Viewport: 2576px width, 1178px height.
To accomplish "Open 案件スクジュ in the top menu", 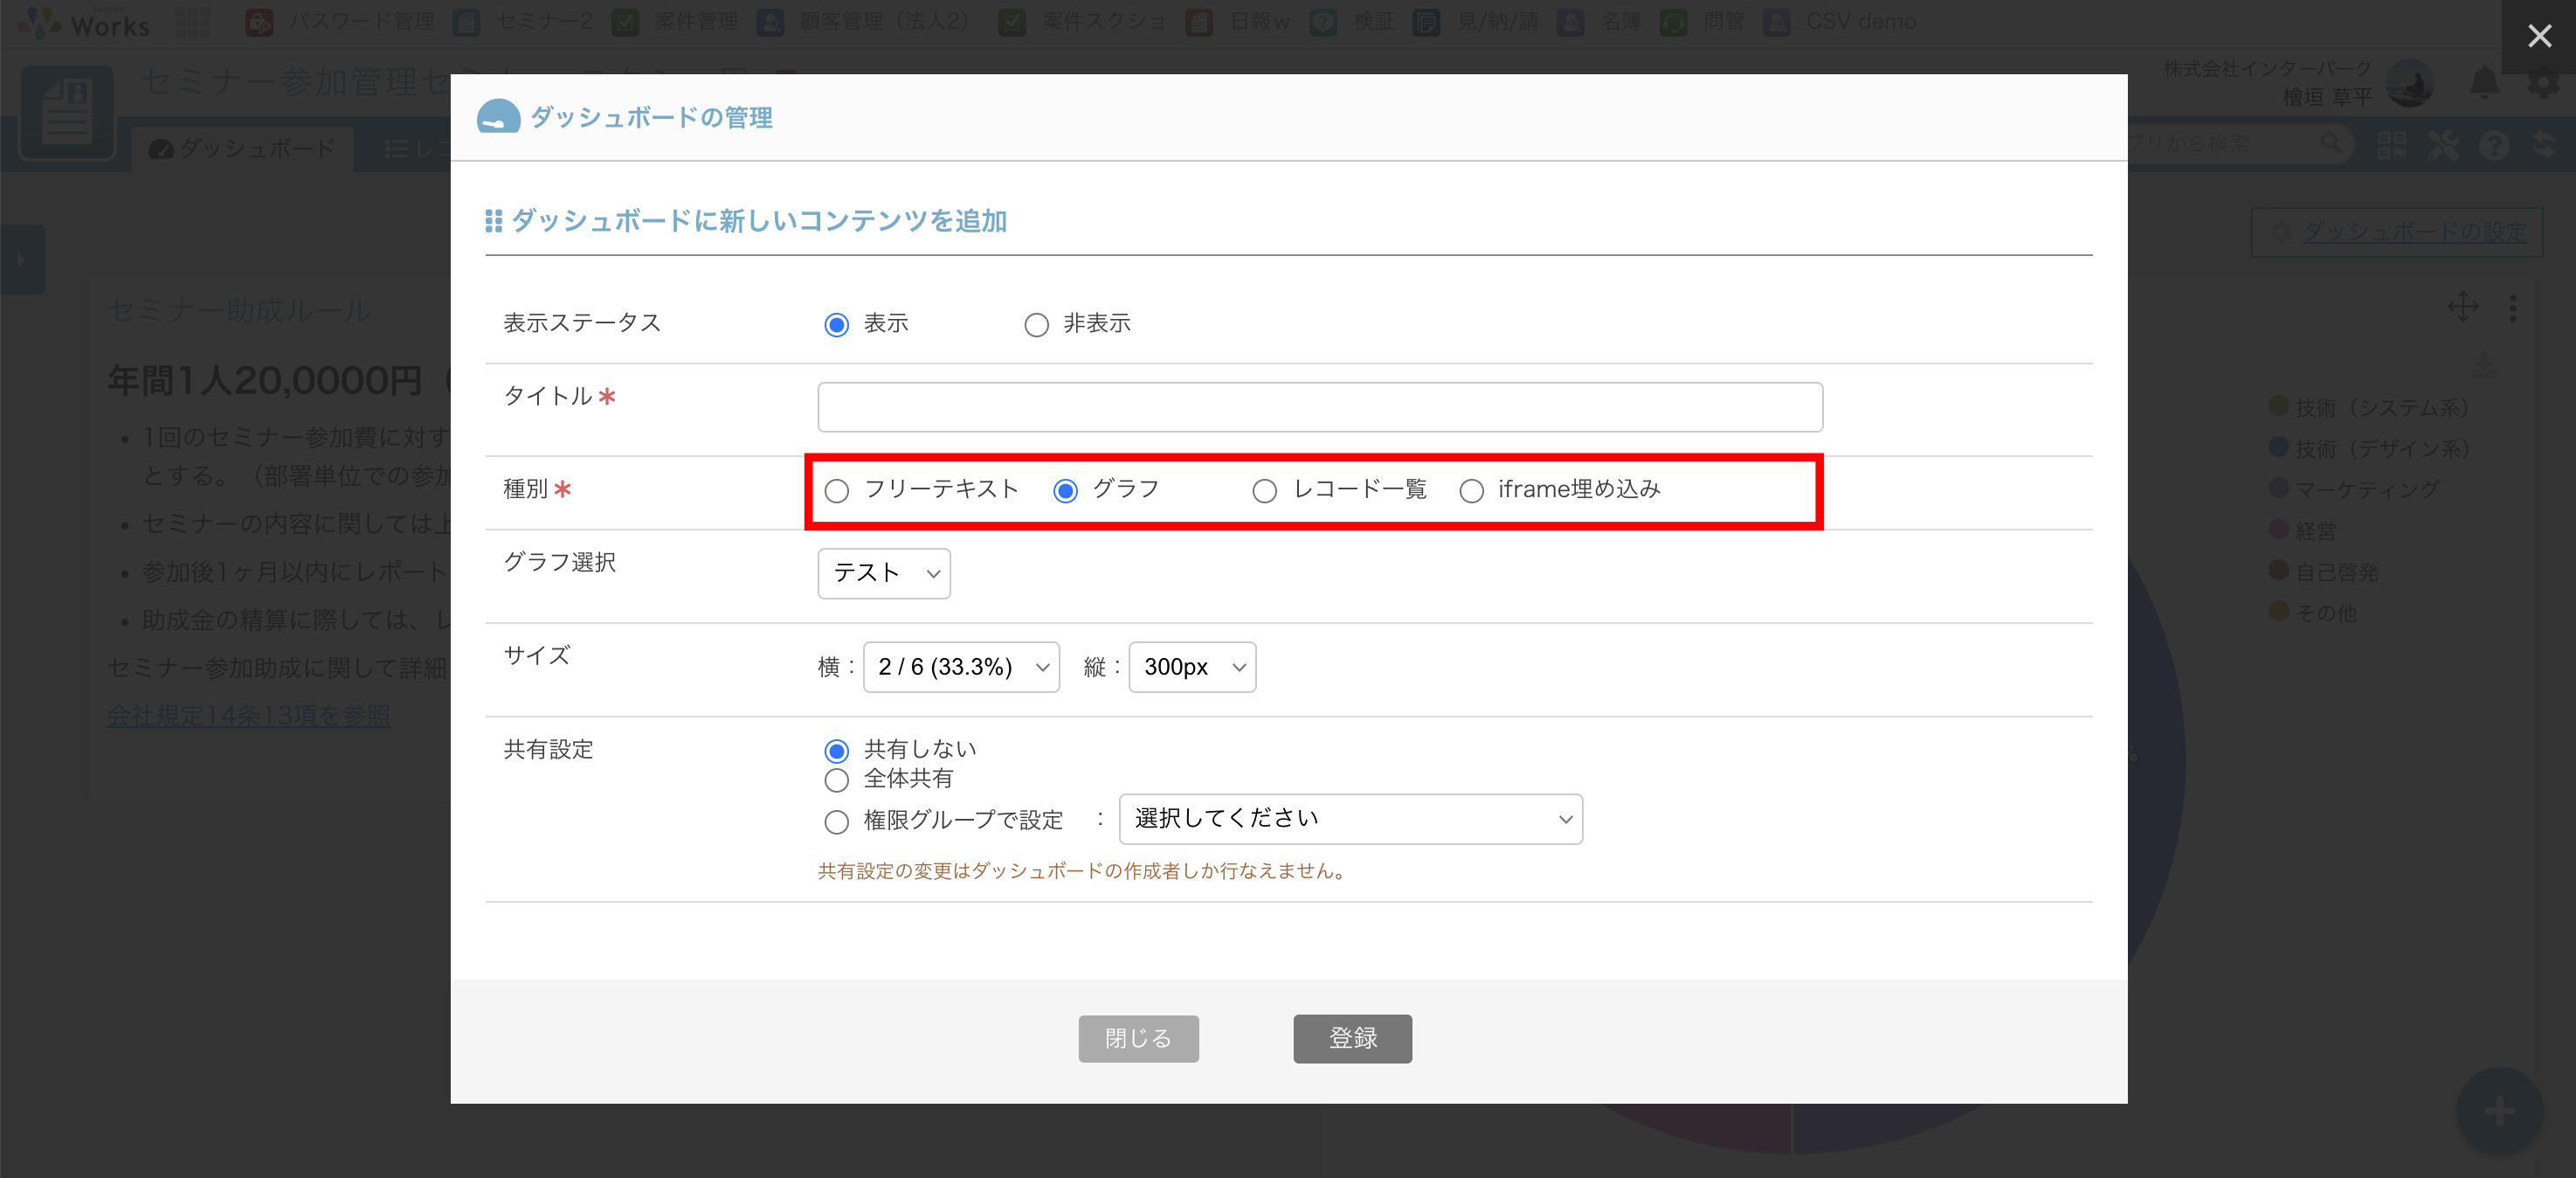I will click(x=1083, y=22).
